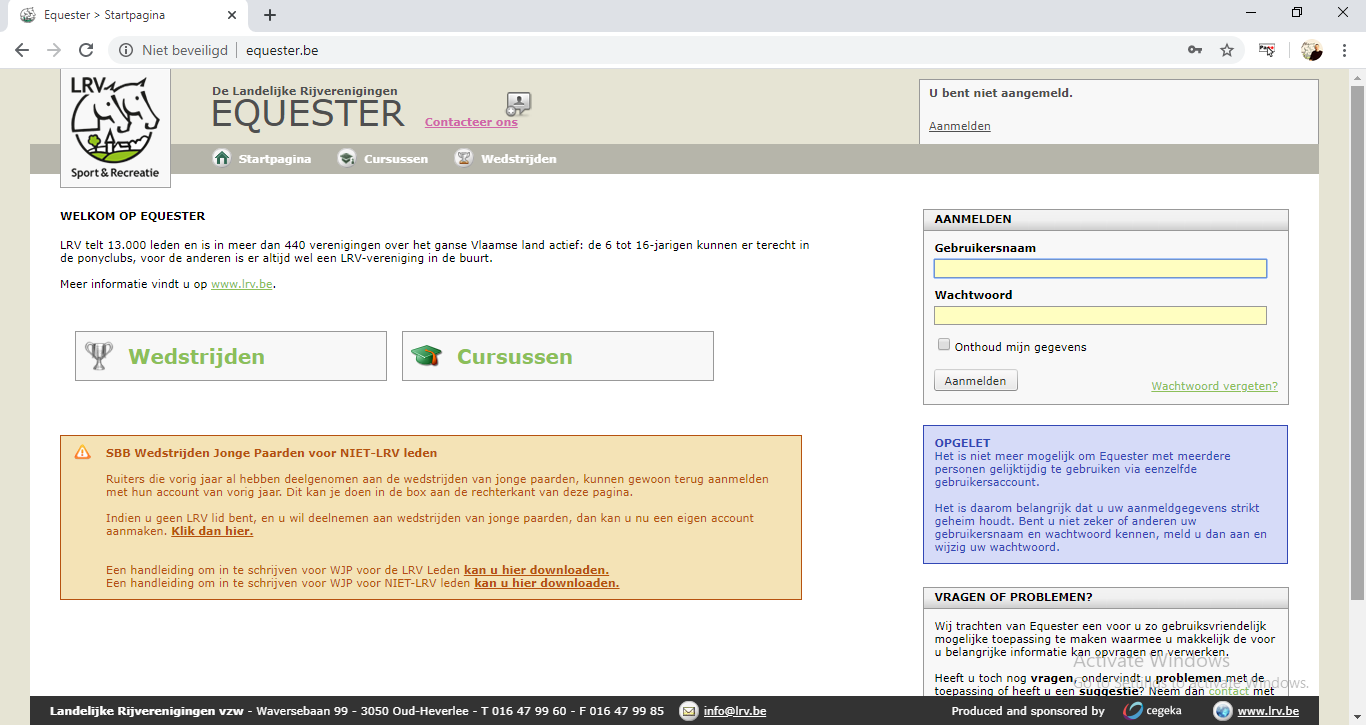Screen dimensions: 1366x725
Task: Focus the Gebruikersnaam input field
Action: coord(1100,268)
